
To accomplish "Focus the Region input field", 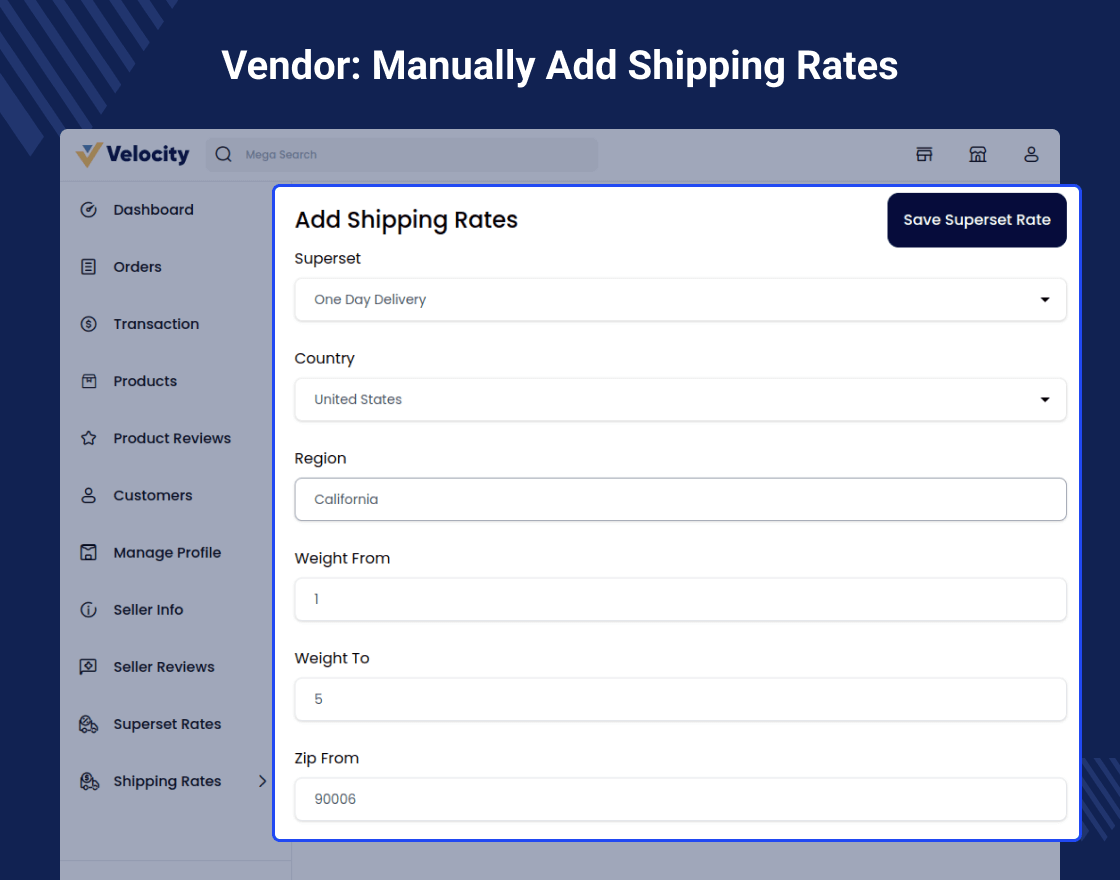I will 680,499.
